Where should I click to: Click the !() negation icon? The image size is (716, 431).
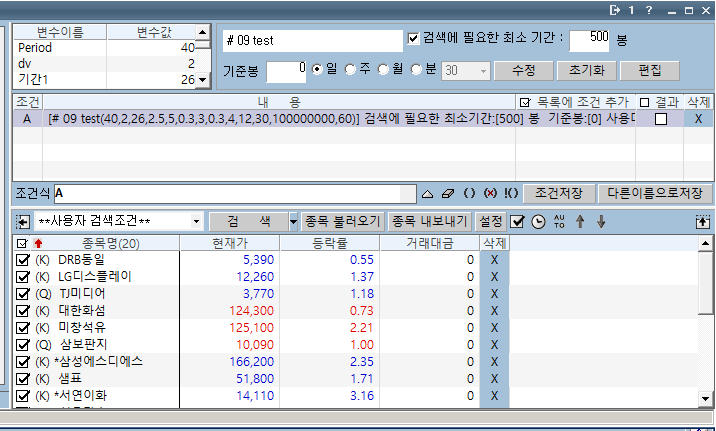click(511, 194)
